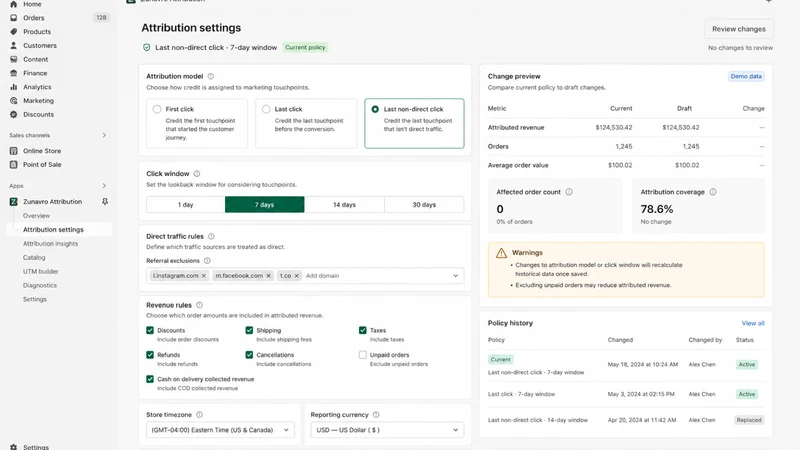Screen dimensions: 800x450
Task: Open the Reporting currency dropdown
Action: click(x=387, y=430)
